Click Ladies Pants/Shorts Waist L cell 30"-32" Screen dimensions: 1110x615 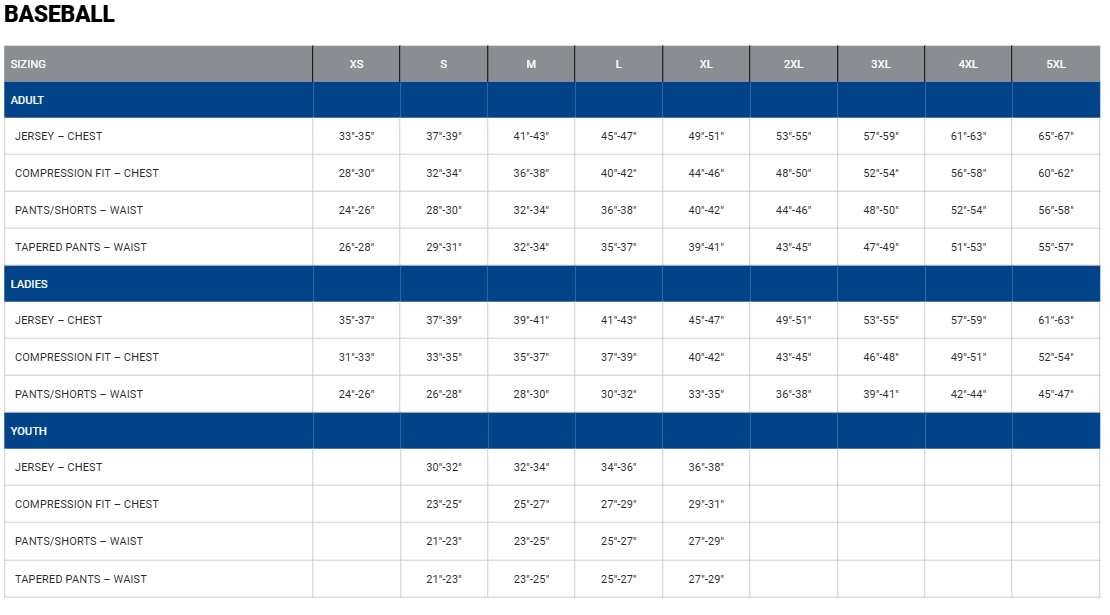click(x=618, y=394)
